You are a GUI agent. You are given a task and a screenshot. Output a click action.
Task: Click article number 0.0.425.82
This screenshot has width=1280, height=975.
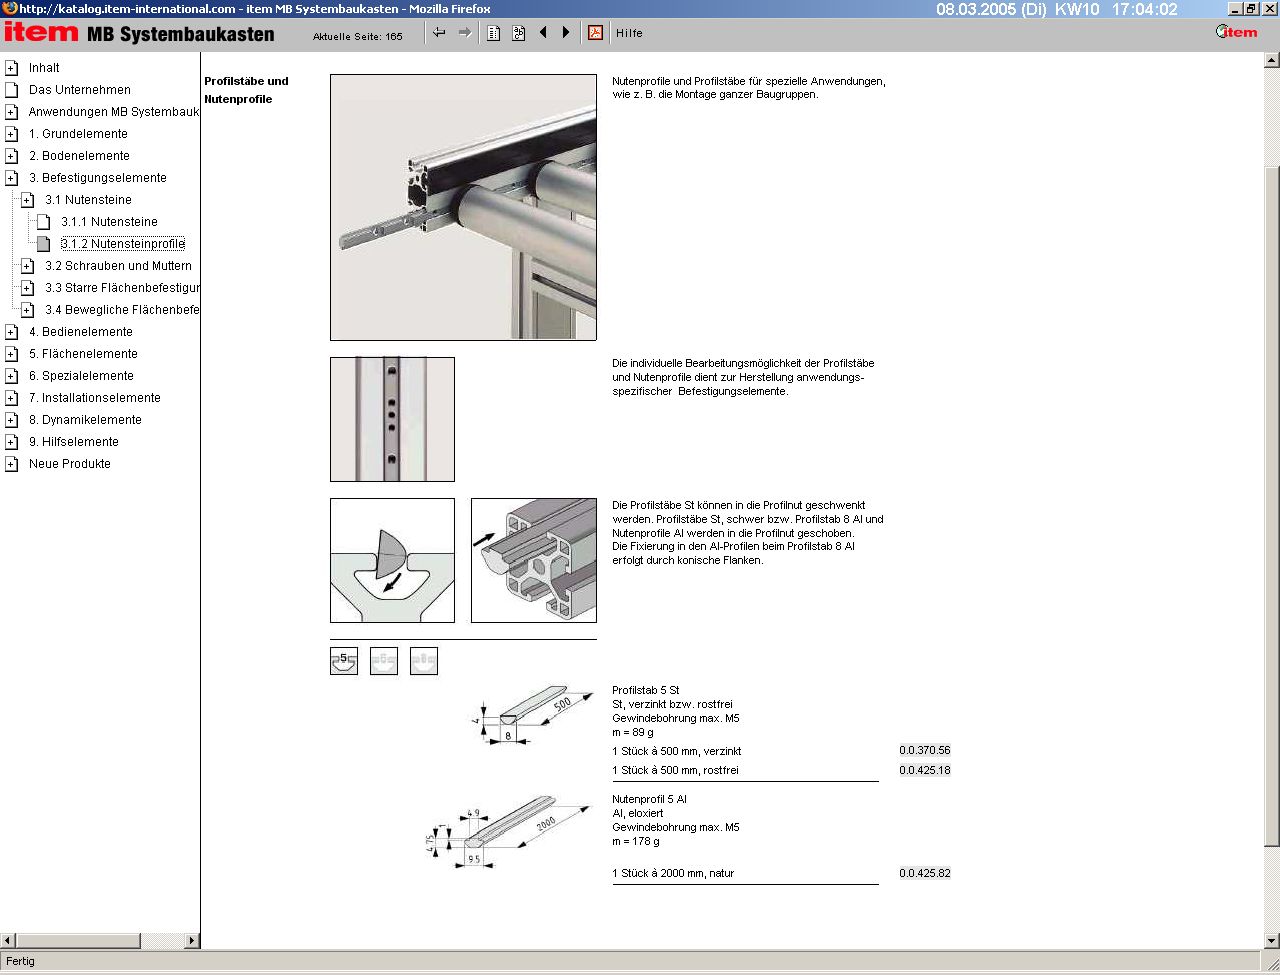(925, 873)
